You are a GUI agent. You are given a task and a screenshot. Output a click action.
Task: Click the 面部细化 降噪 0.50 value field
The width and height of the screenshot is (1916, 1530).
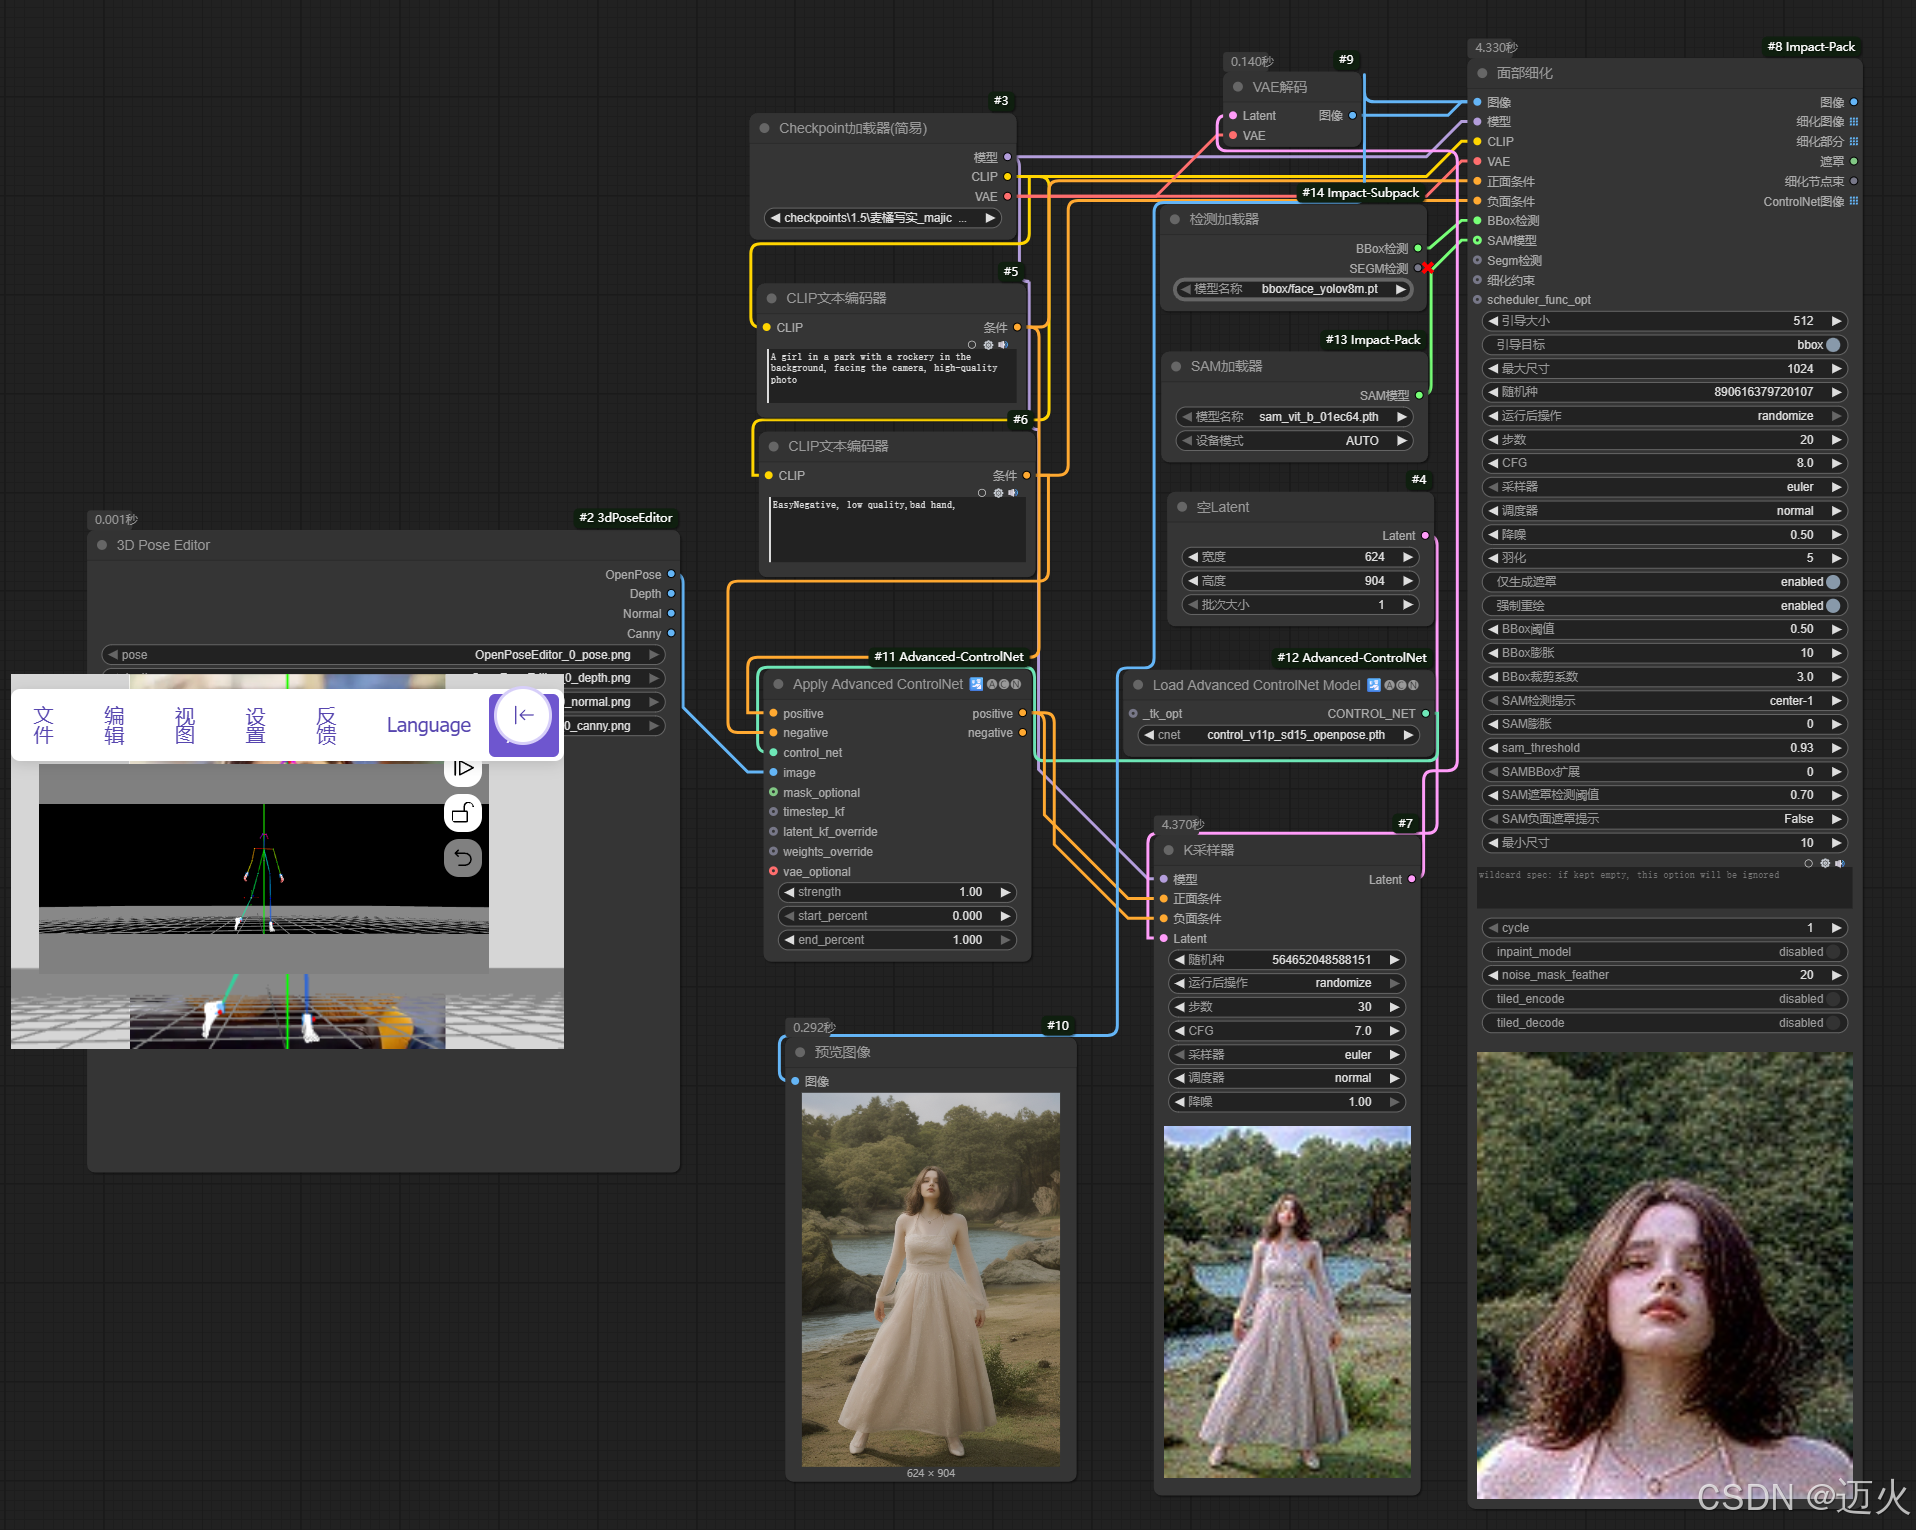pos(1664,535)
